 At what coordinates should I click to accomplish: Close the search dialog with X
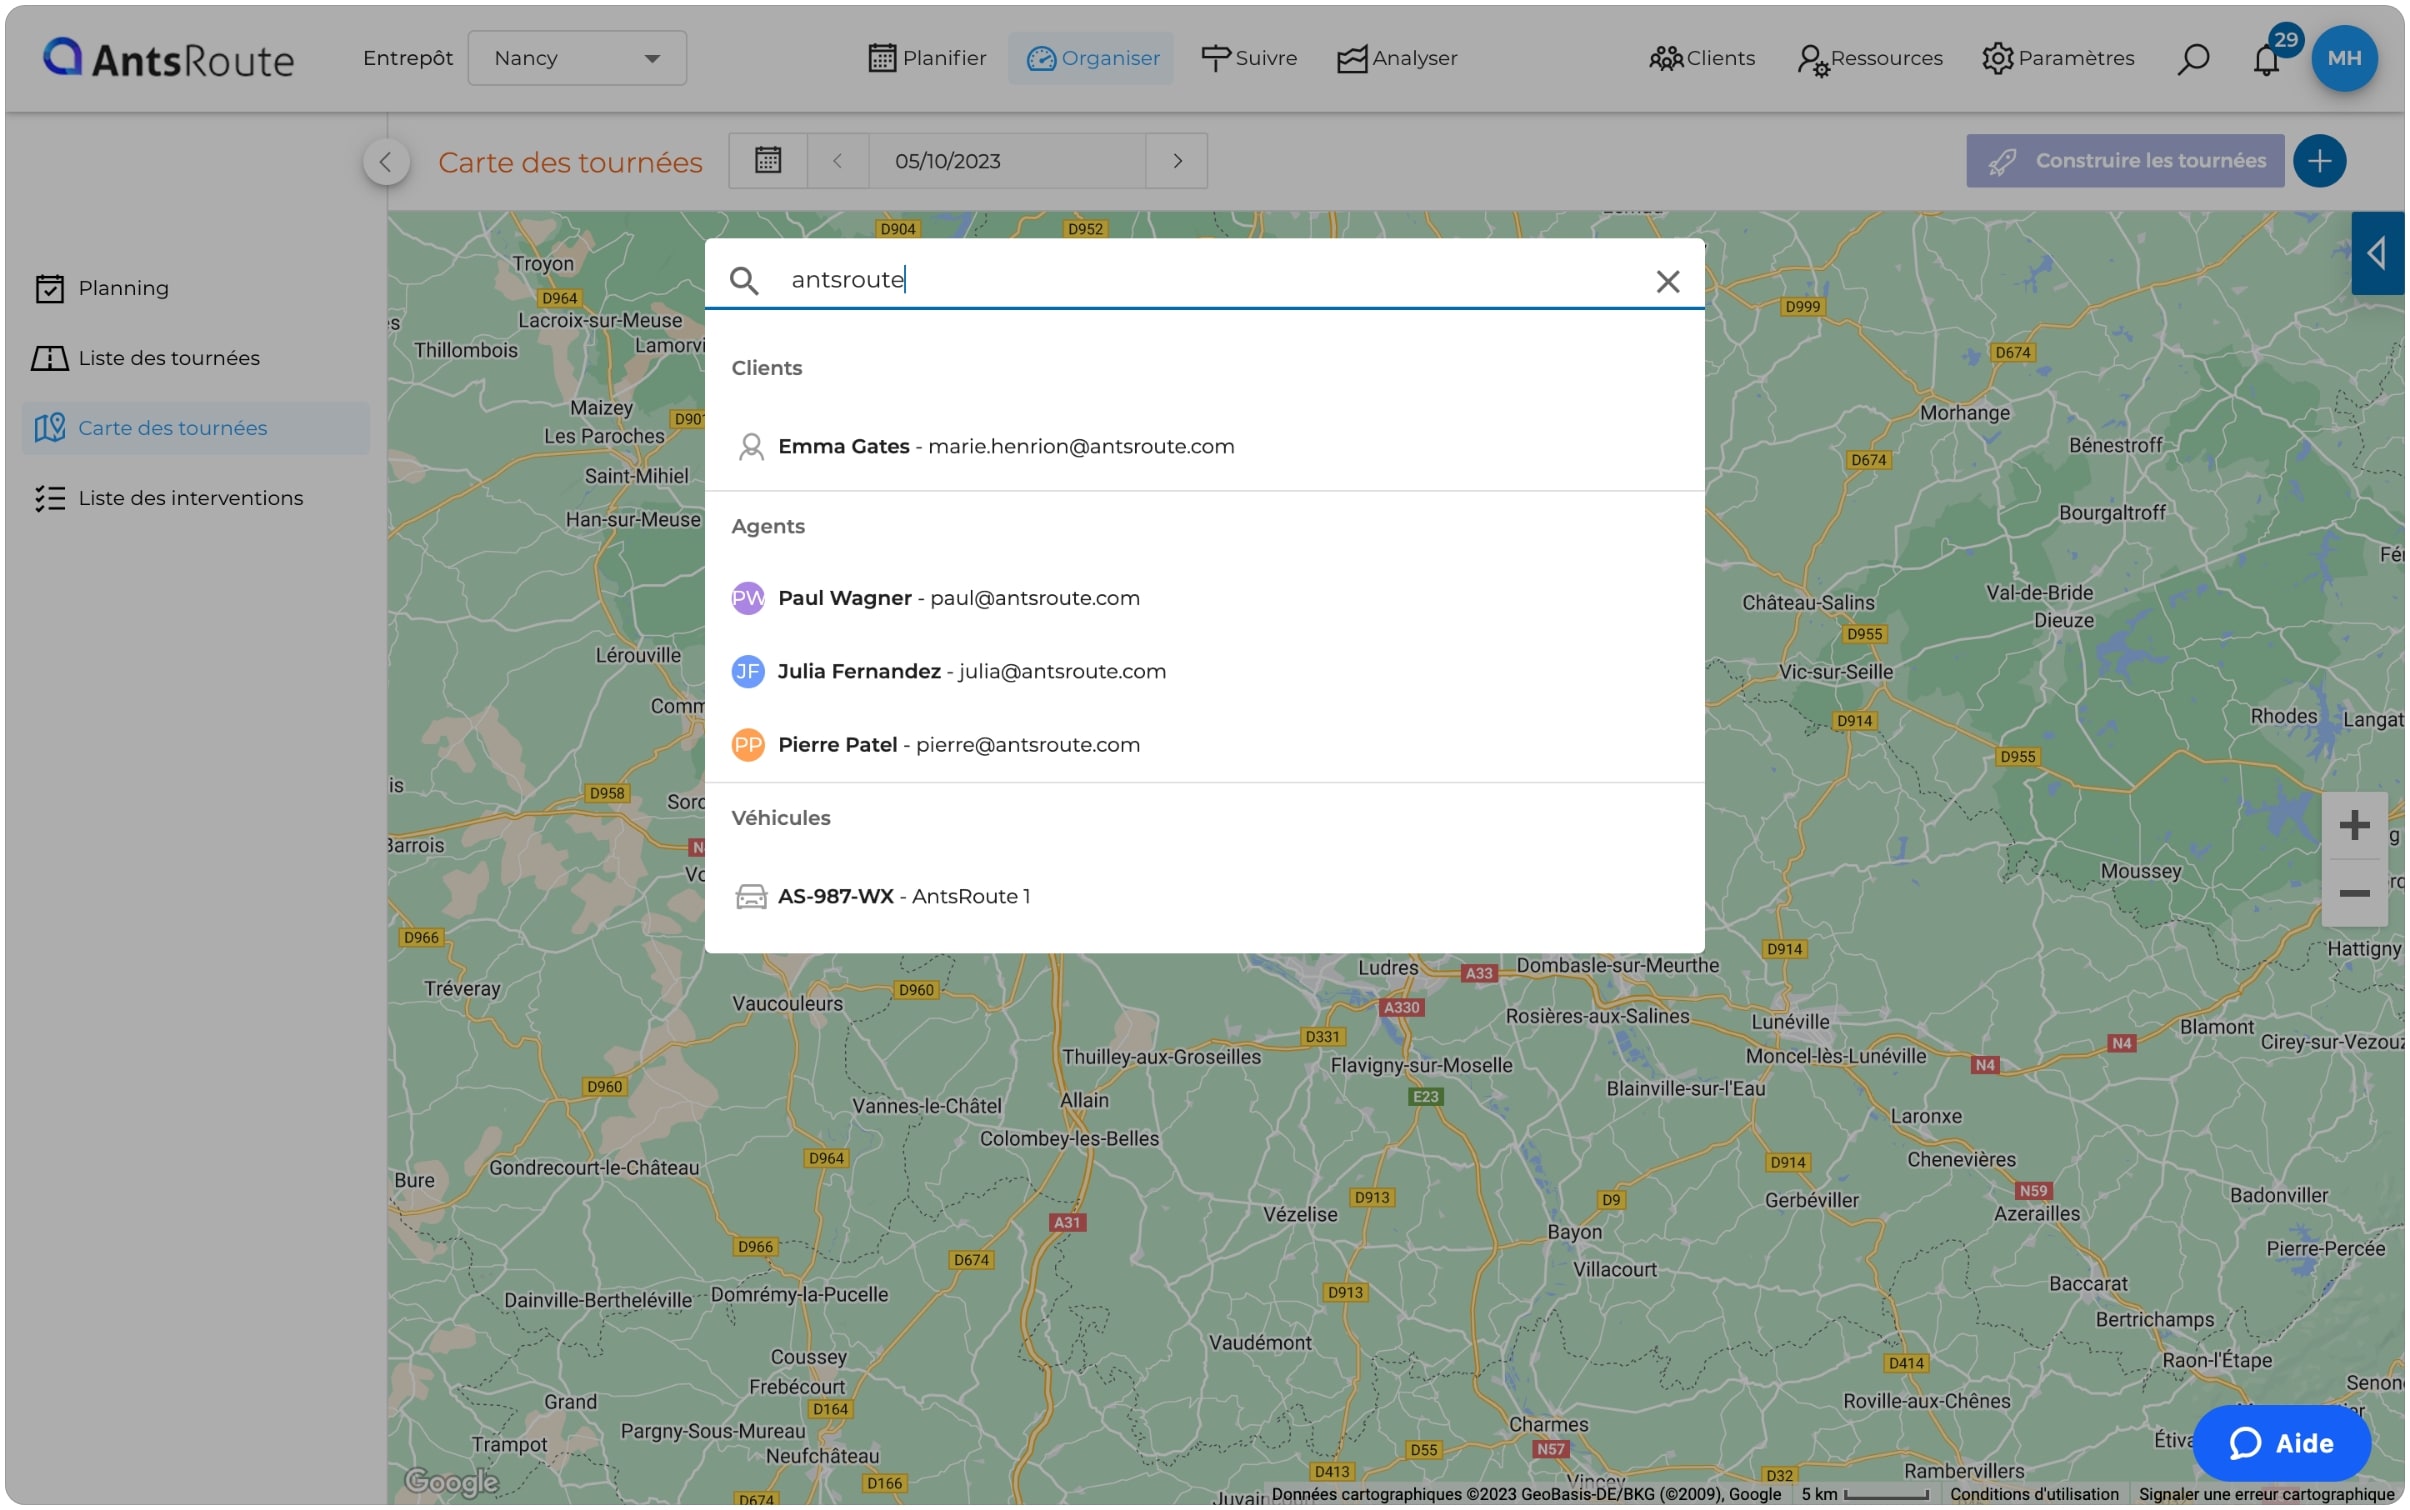(1667, 281)
